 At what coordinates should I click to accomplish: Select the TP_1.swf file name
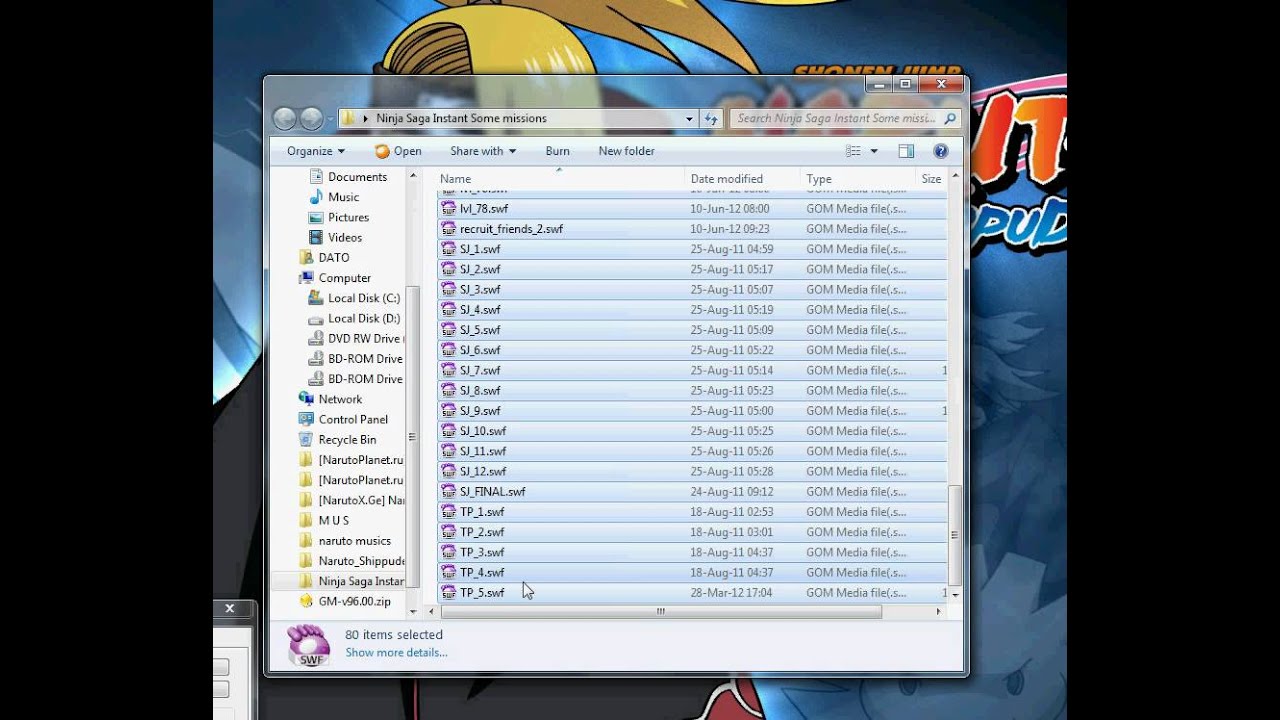coord(482,512)
